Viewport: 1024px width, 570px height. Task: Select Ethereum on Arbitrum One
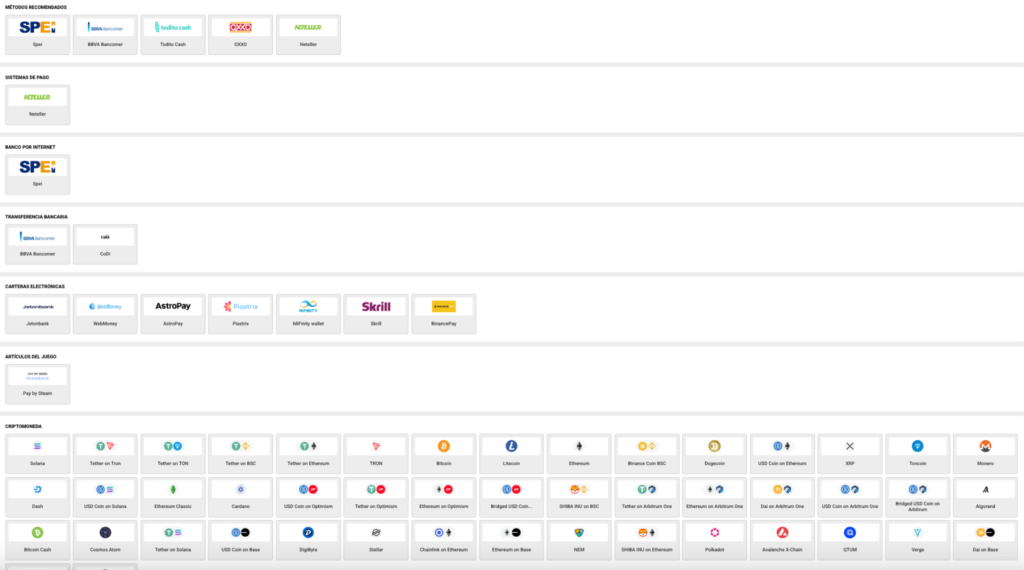click(x=714, y=497)
